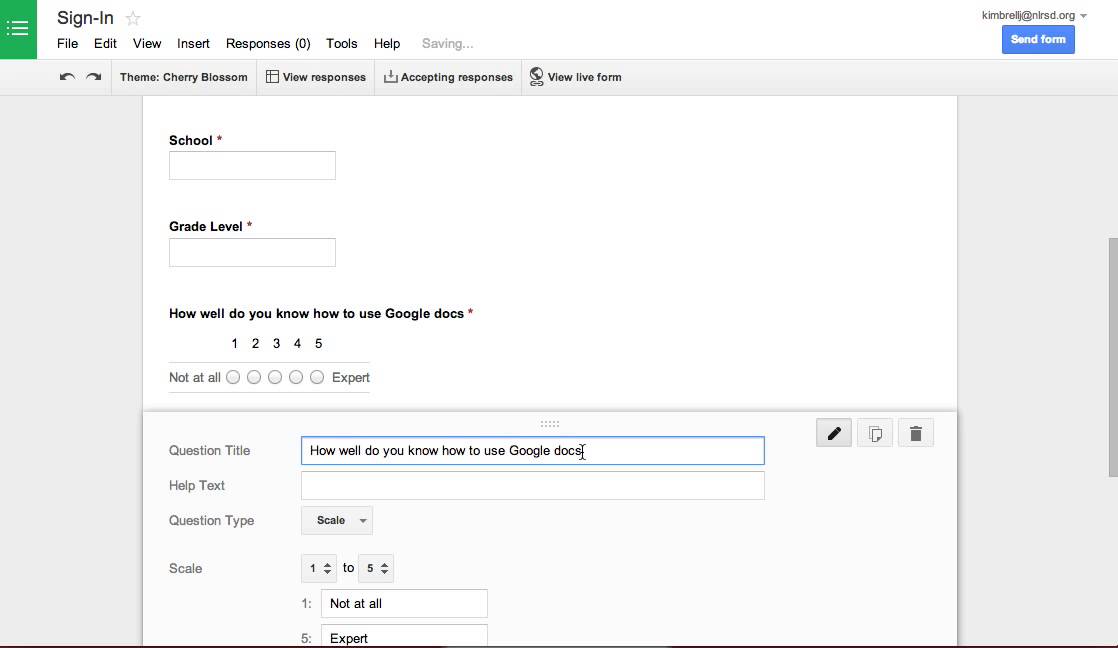This screenshot has height=648, width=1118.
Task: Click the Help Text input field
Action: point(533,485)
